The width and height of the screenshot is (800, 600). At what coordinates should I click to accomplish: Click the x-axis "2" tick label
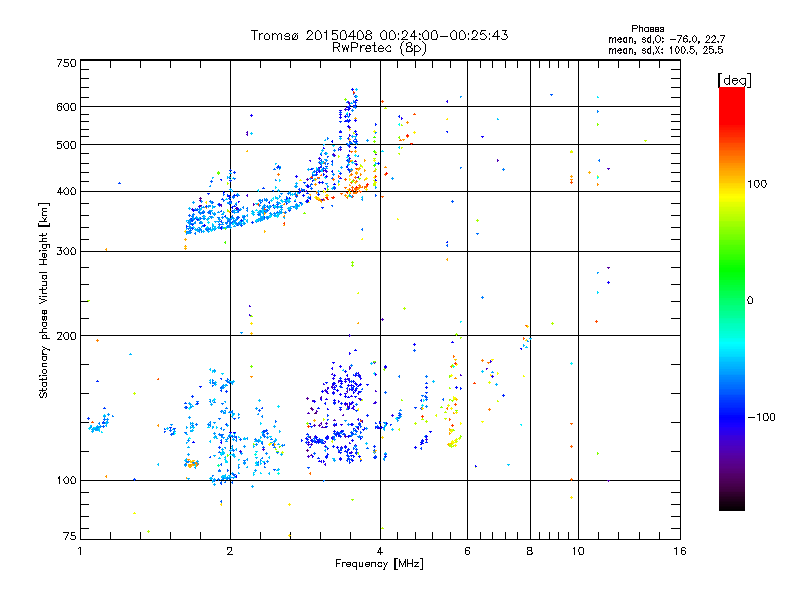(x=230, y=551)
